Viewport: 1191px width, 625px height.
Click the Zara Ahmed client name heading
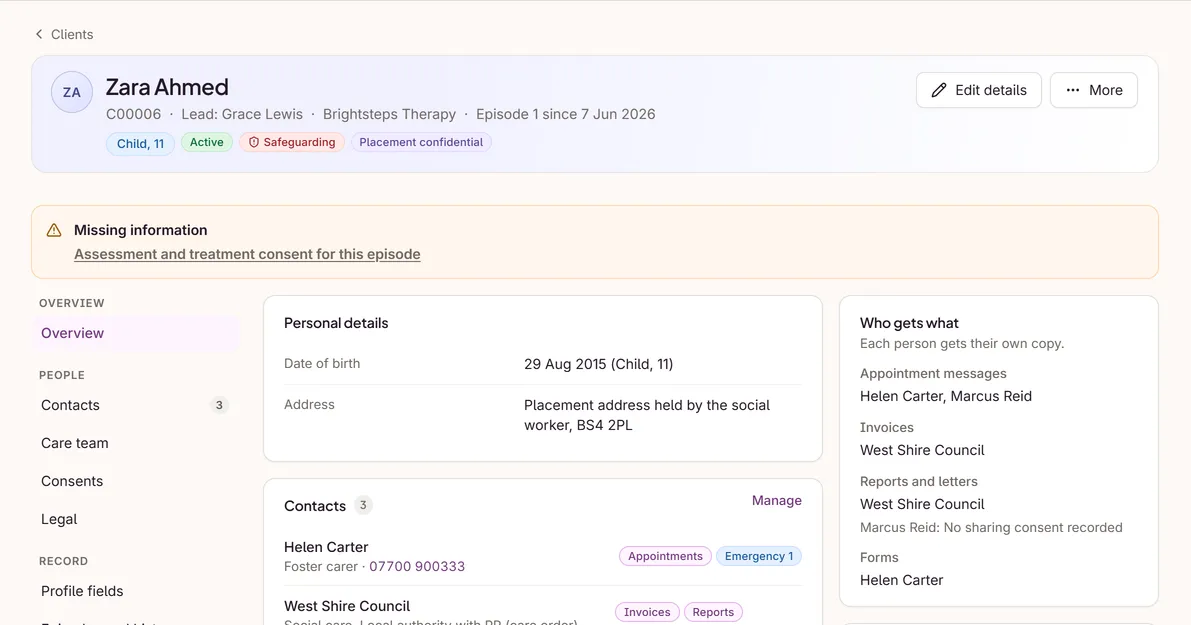point(167,87)
